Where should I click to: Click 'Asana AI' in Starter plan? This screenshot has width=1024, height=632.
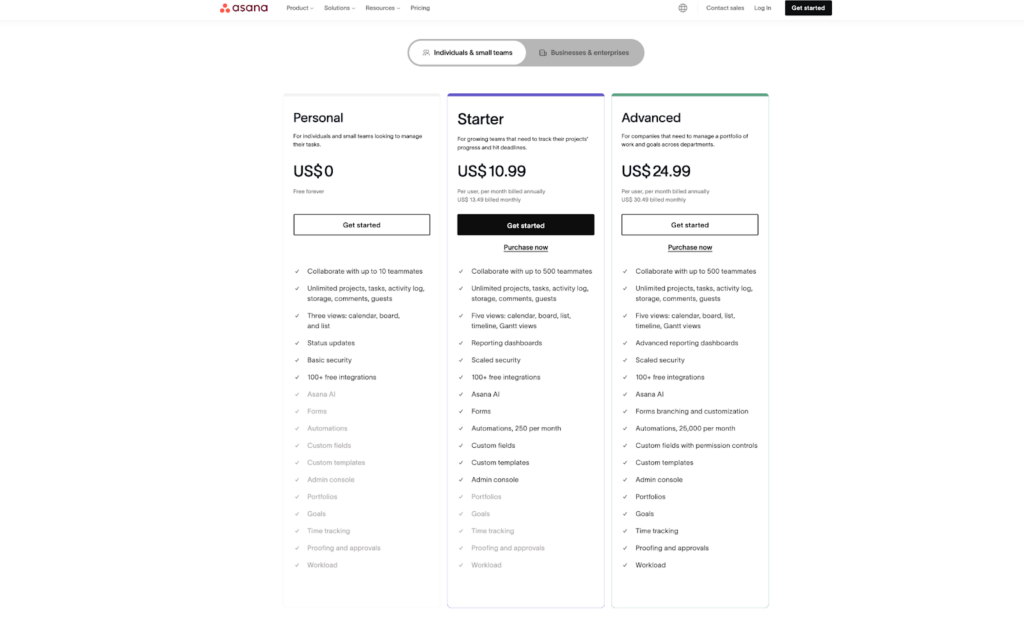click(x=485, y=394)
